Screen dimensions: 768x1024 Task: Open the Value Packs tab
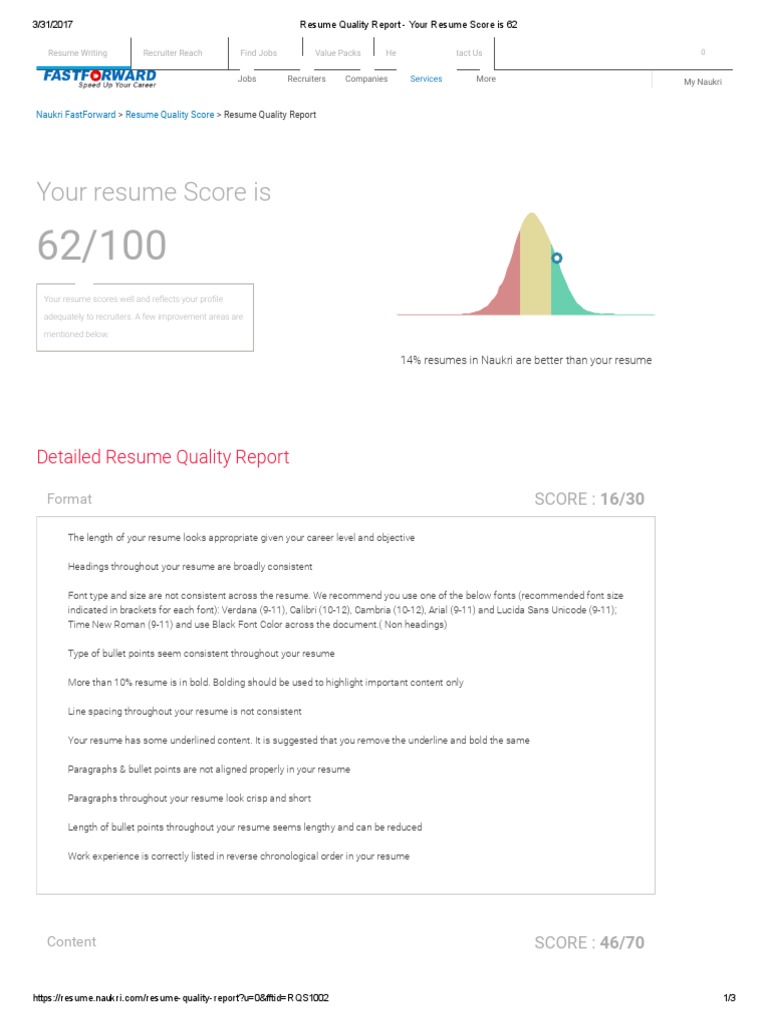[337, 53]
